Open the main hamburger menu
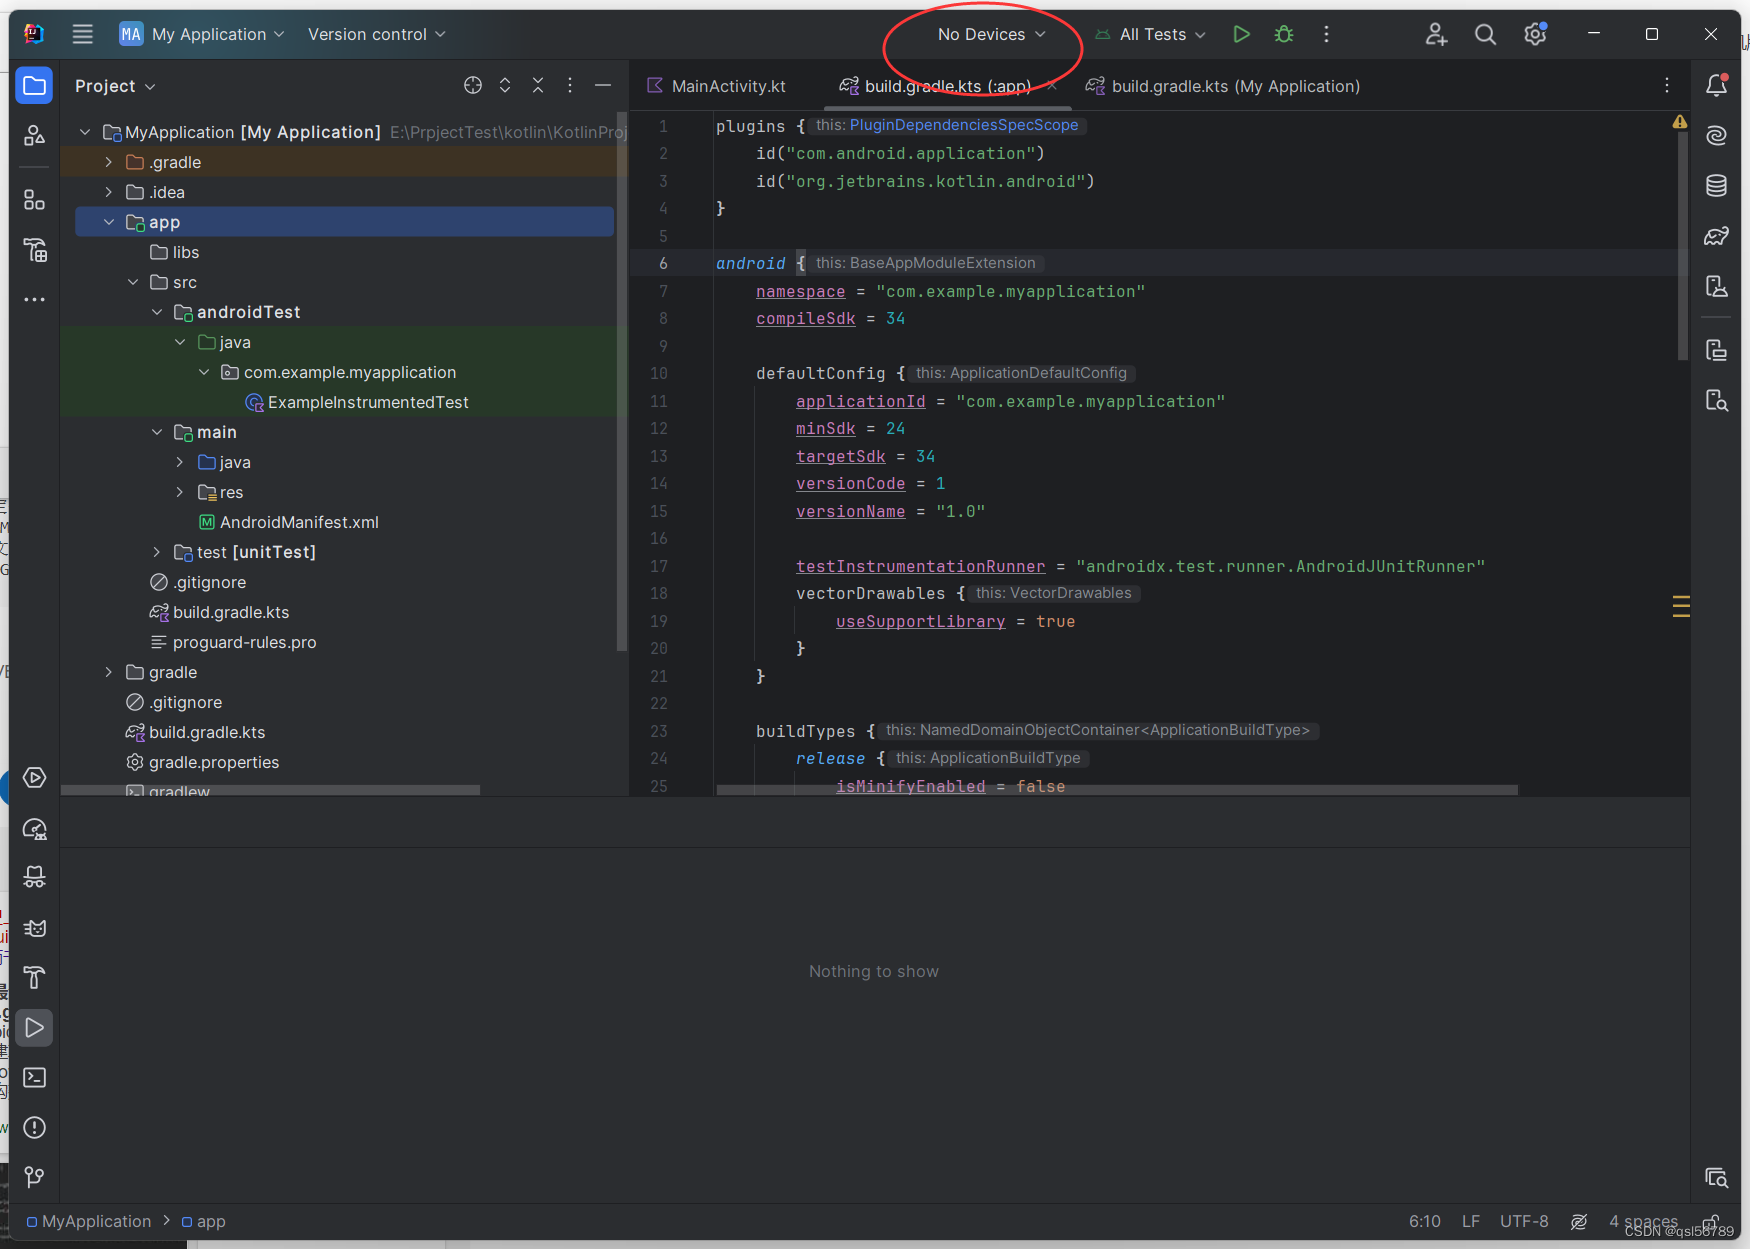1750x1249 pixels. (83, 34)
